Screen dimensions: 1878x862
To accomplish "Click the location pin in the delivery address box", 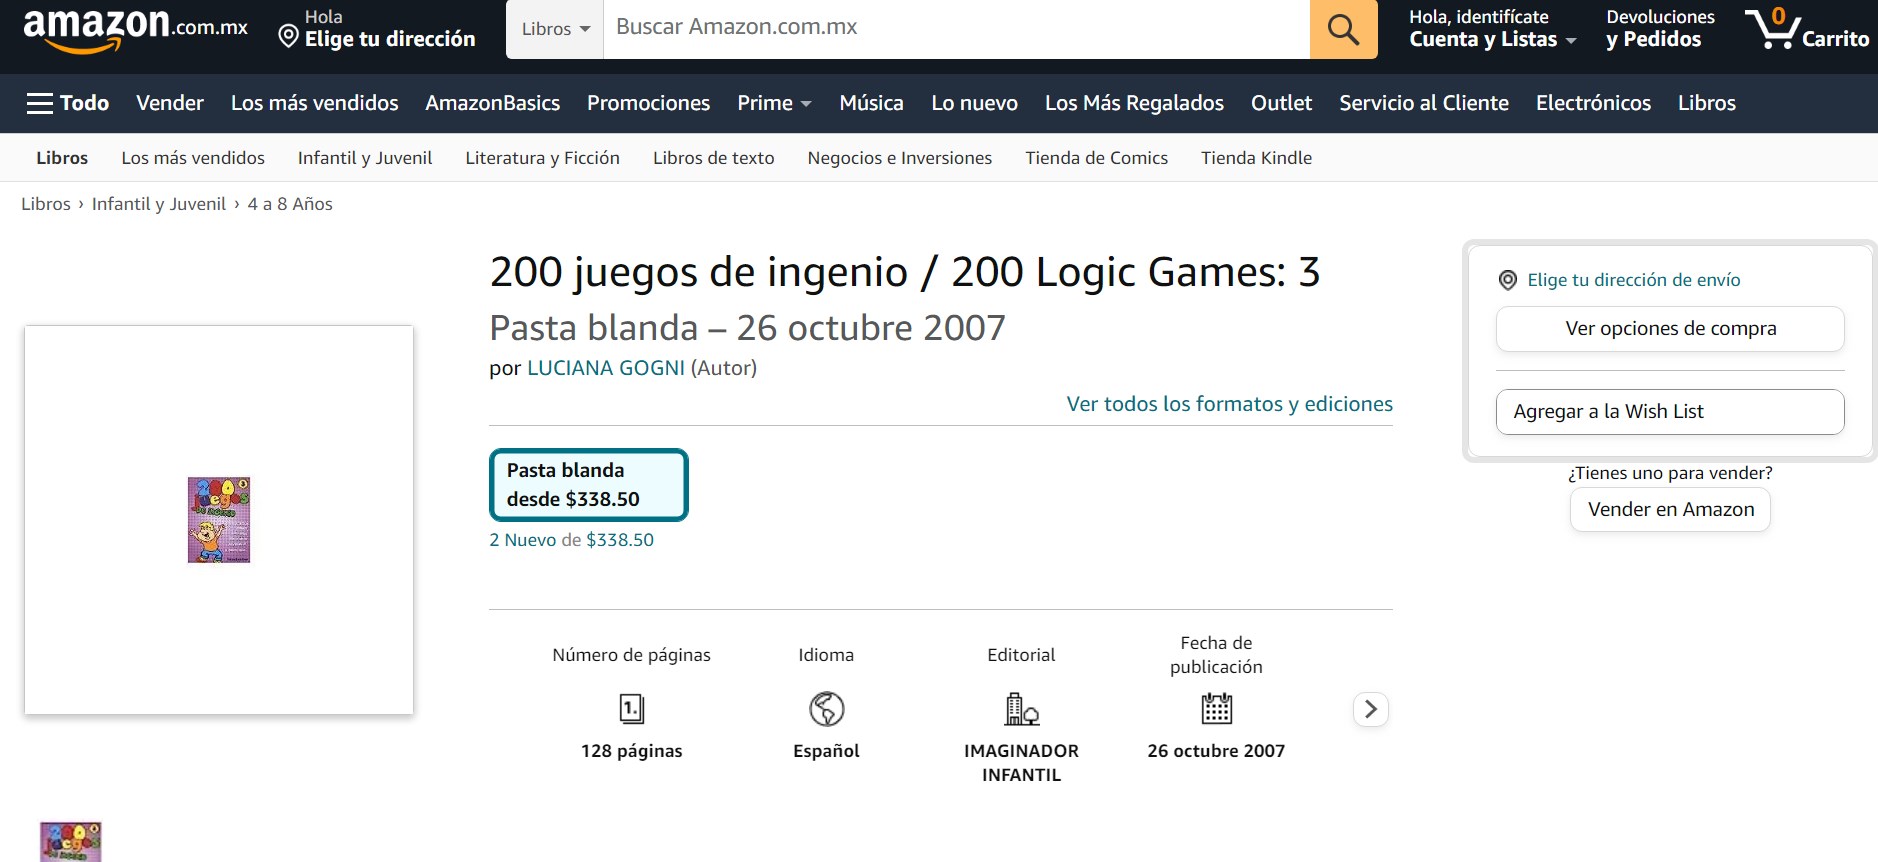I will (x=1508, y=281).
